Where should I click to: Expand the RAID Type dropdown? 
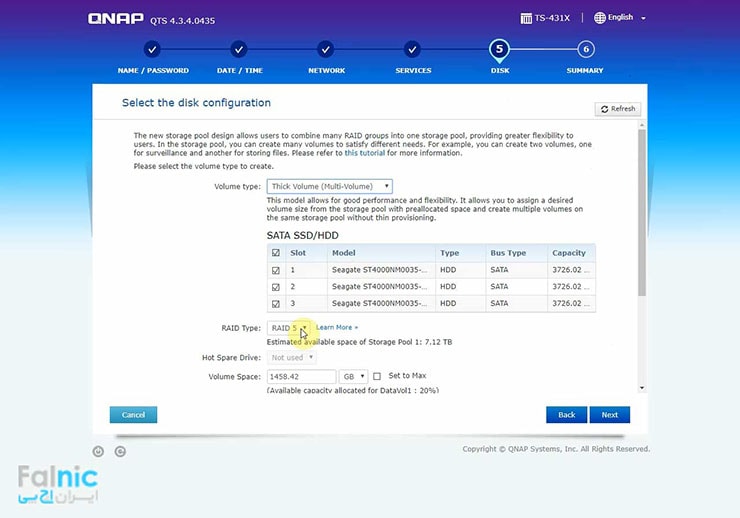tap(290, 328)
